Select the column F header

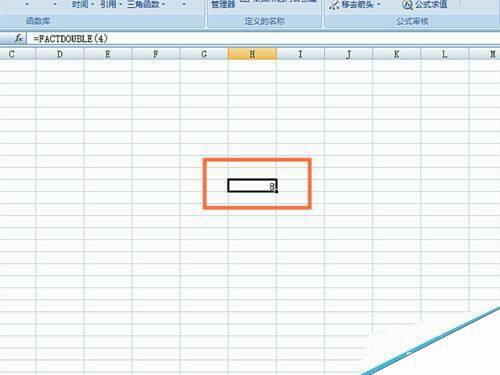click(156, 54)
